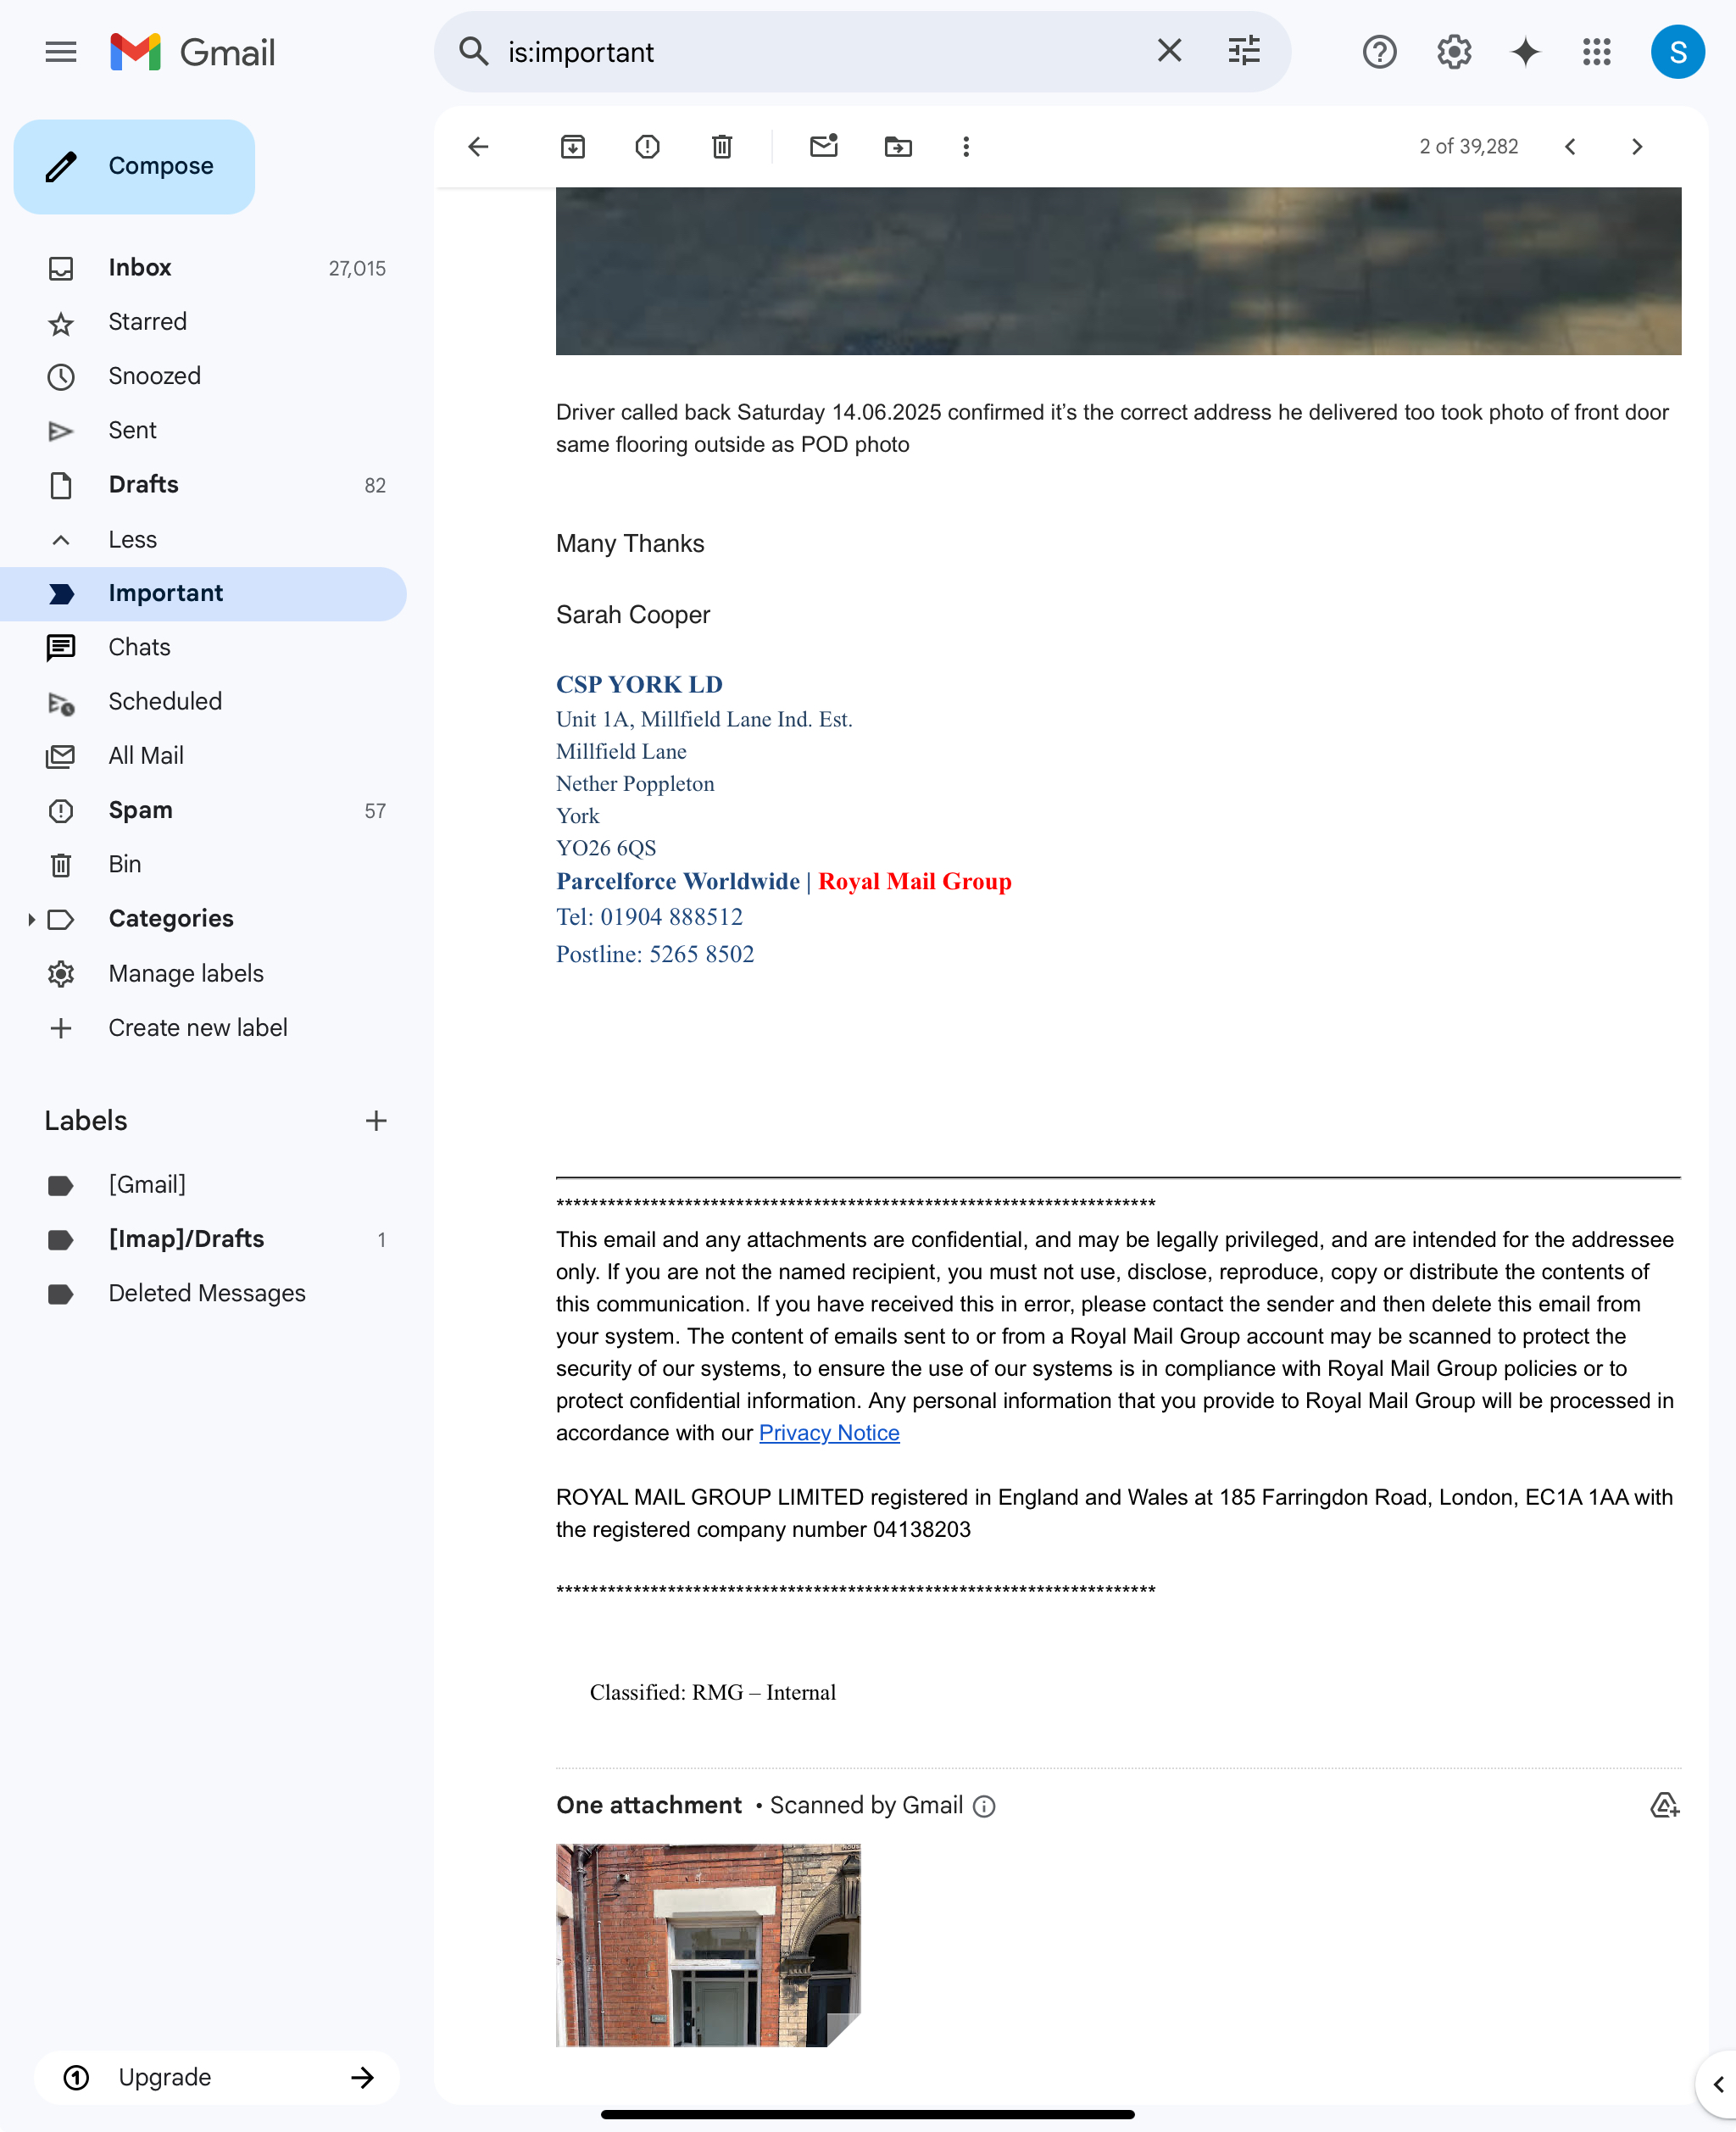Open the building photo attachment thumbnail
Image resolution: width=1736 pixels, height=2132 pixels.
click(x=708, y=1945)
